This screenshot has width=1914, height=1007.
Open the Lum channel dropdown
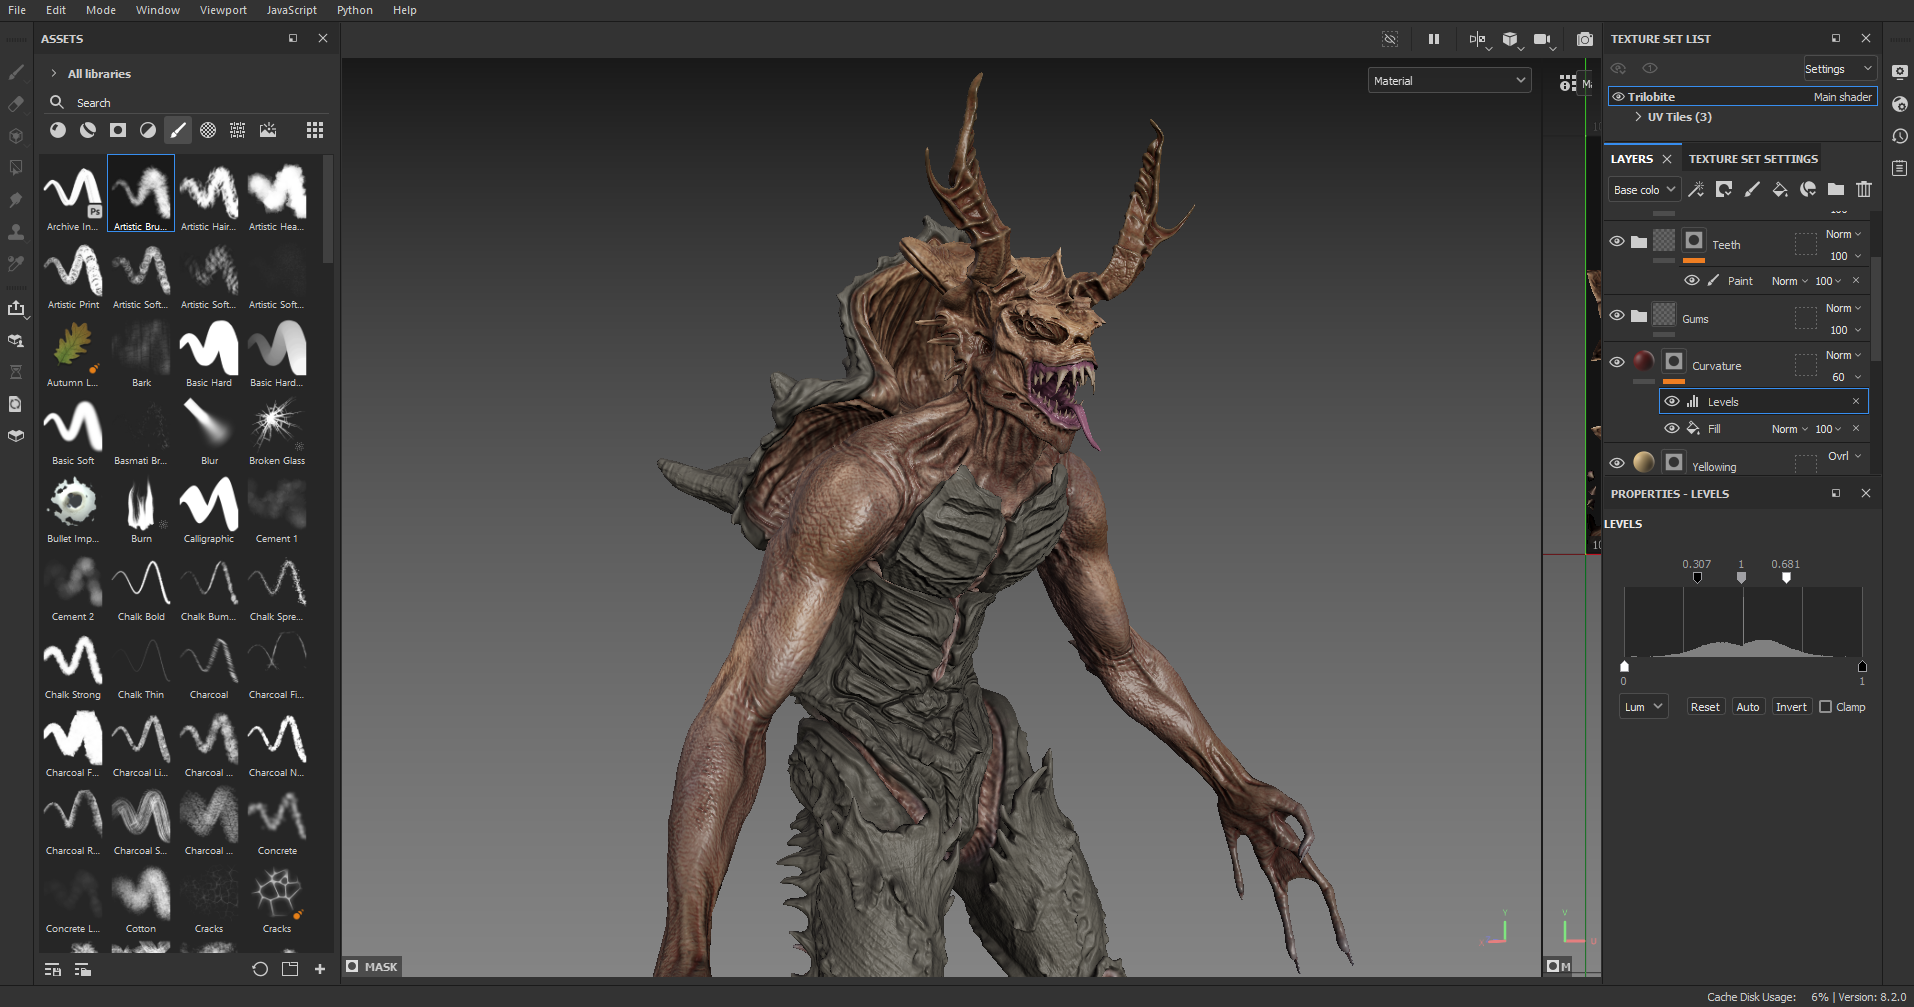click(1643, 707)
